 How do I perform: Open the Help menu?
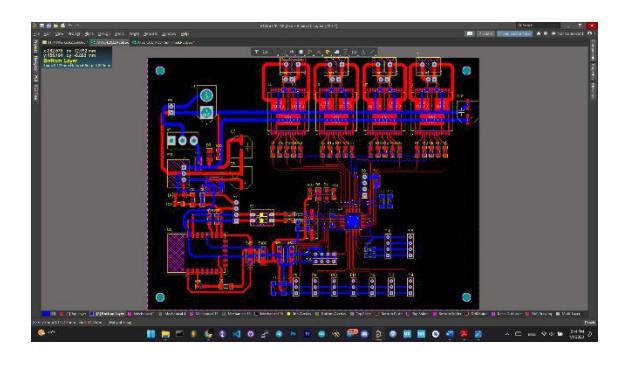coord(185,34)
